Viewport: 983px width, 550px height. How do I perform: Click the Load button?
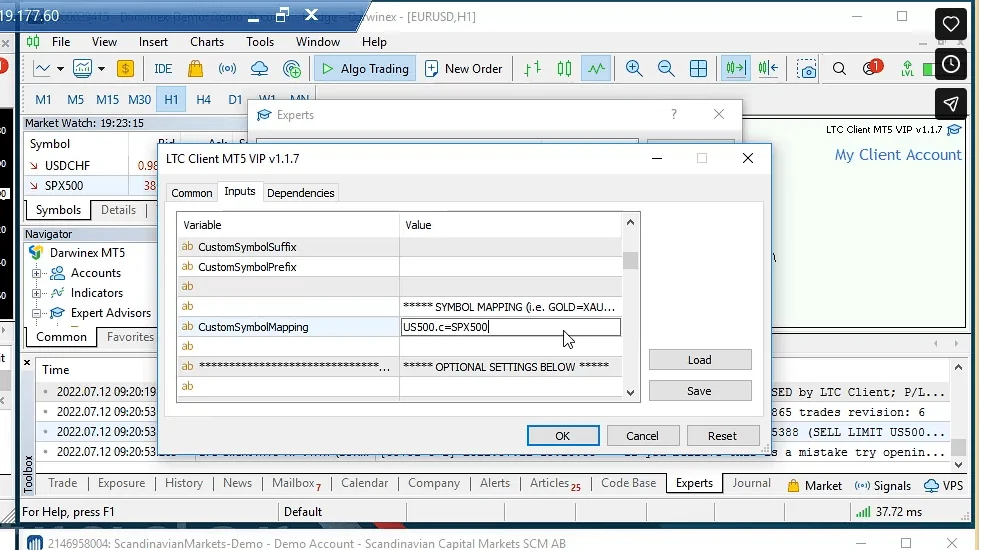coord(700,360)
